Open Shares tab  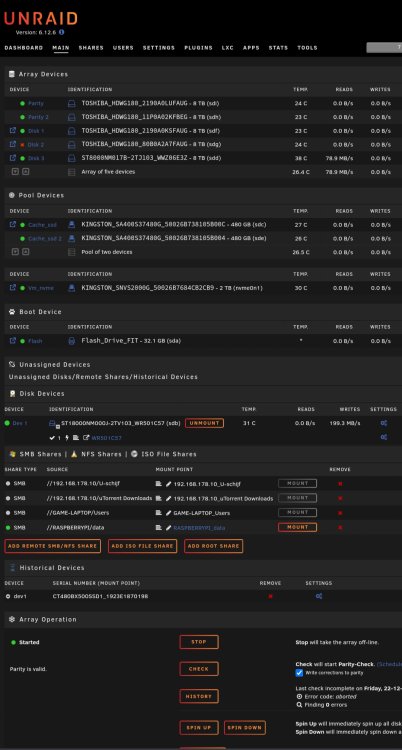91,48
